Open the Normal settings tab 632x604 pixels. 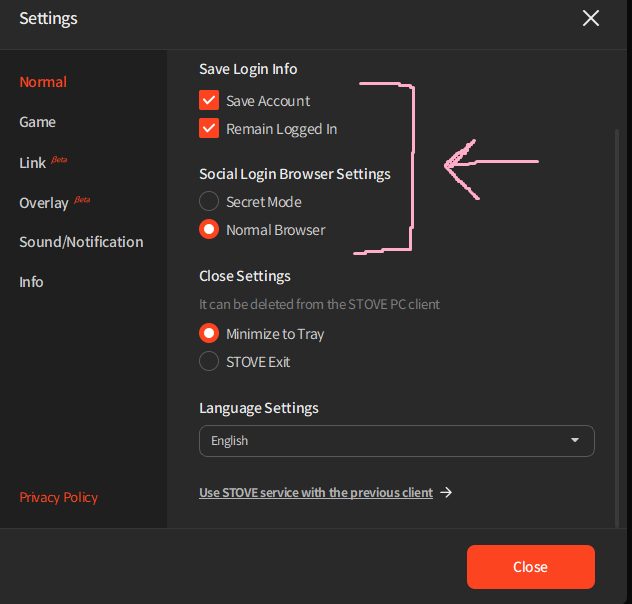[43, 82]
